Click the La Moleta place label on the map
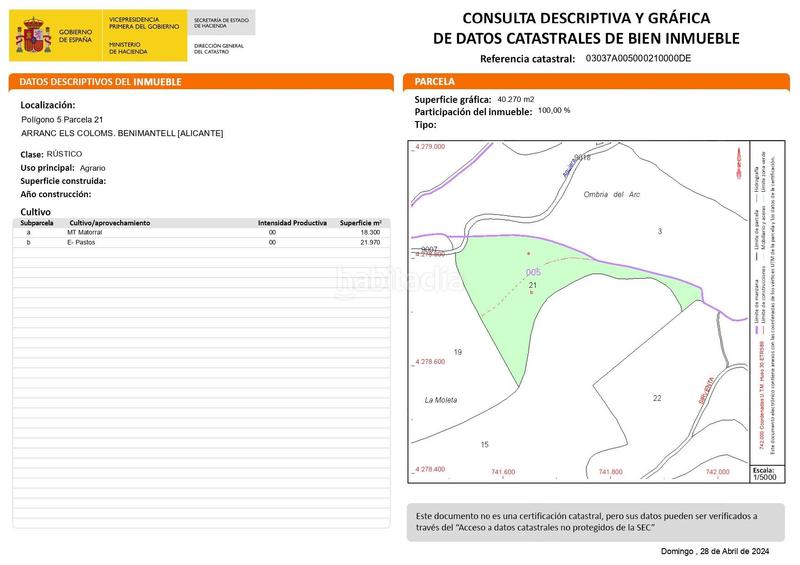This screenshot has height=565, width=800. click(441, 400)
